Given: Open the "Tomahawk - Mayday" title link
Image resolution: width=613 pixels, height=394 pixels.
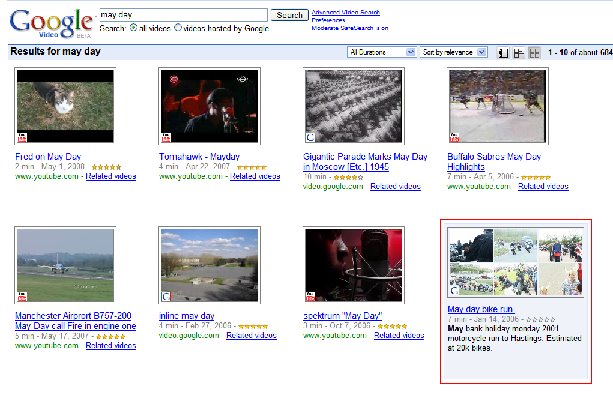Looking at the screenshot, I should 199,157.
